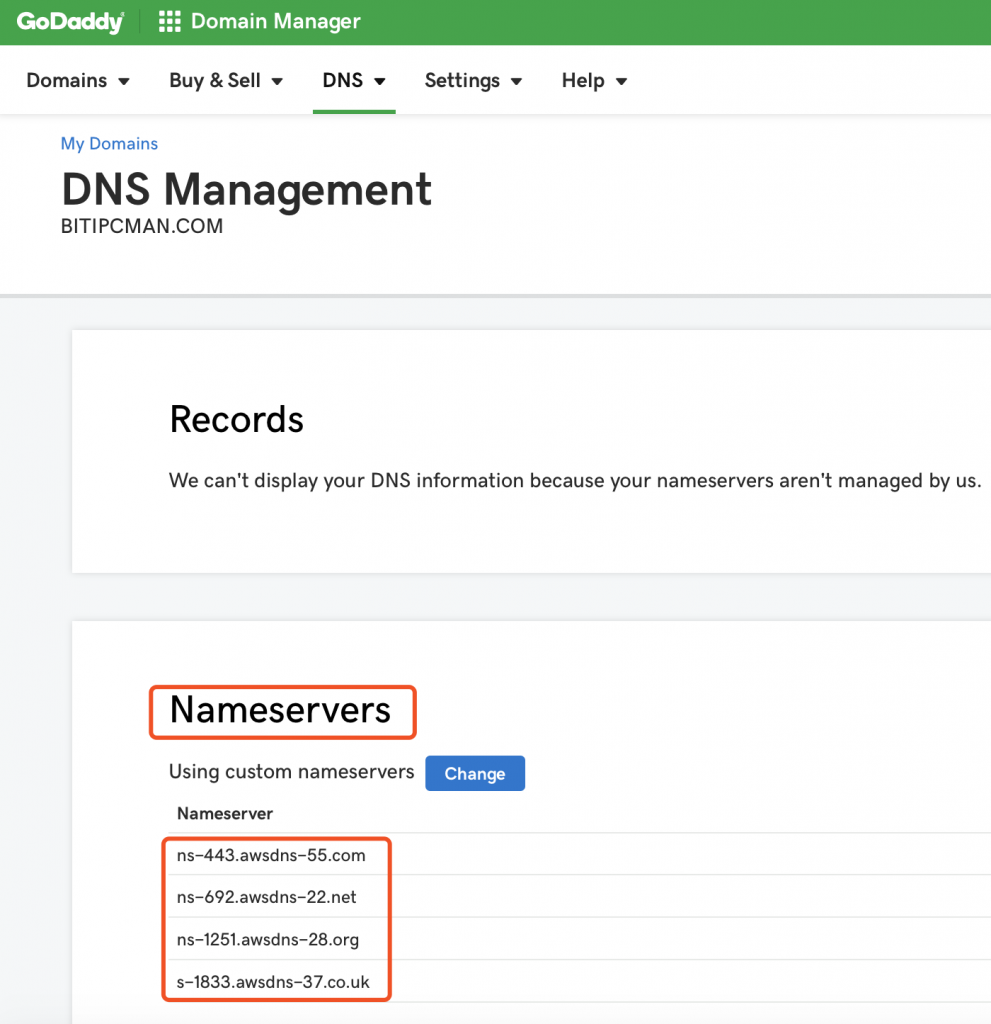Open the Settings dropdown arrow
Viewport: 991px width, 1024px height.
516,82
